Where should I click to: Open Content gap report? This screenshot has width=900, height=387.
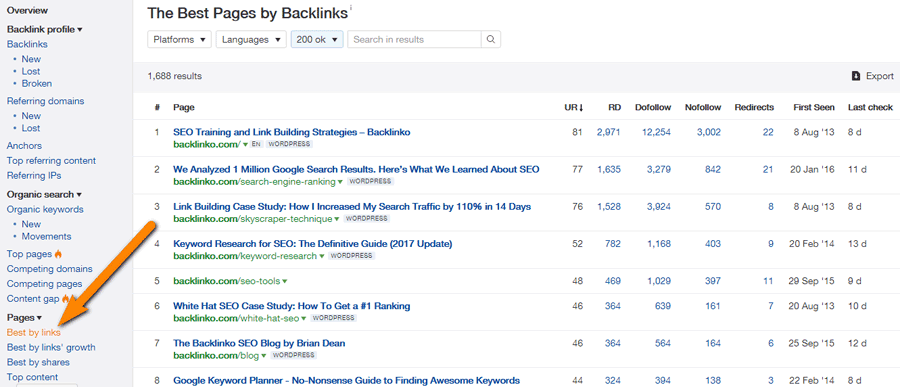pos(33,299)
